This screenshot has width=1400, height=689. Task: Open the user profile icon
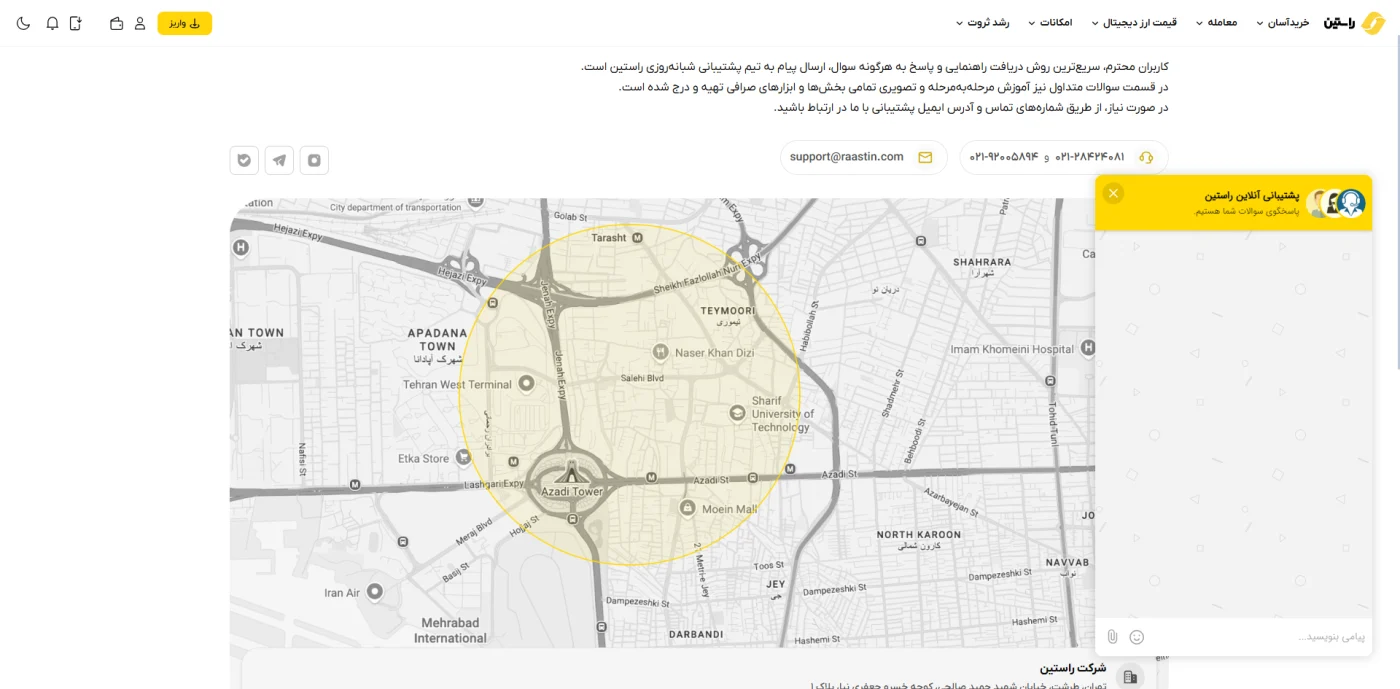(140, 23)
